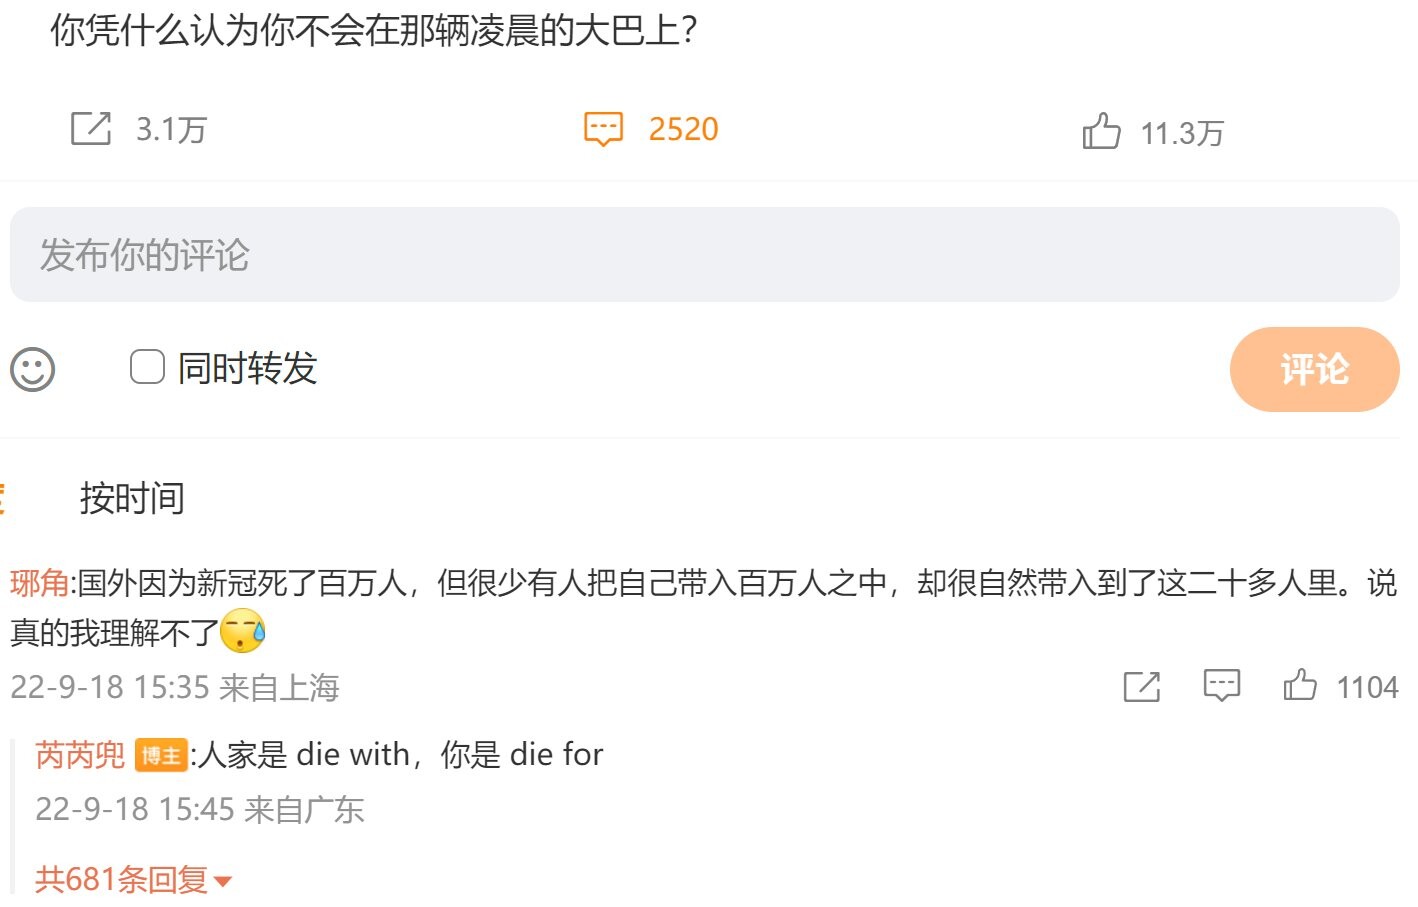Viewport: 1418px width, 907px height.
Task: Click the post text about 凌晨的大巴
Action: pyautogui.click(x=373, y=31)
